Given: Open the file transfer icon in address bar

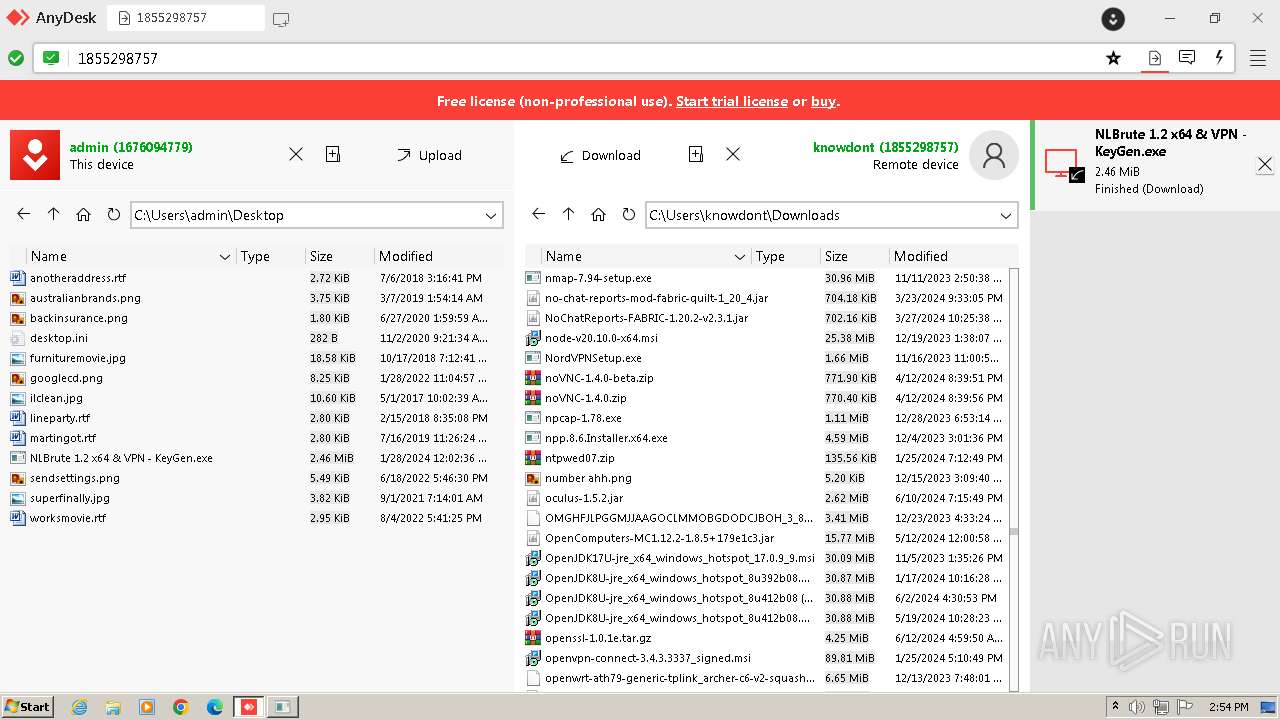Looking at the screenshot, I should pyautogui.click(x=1155, y=58).
